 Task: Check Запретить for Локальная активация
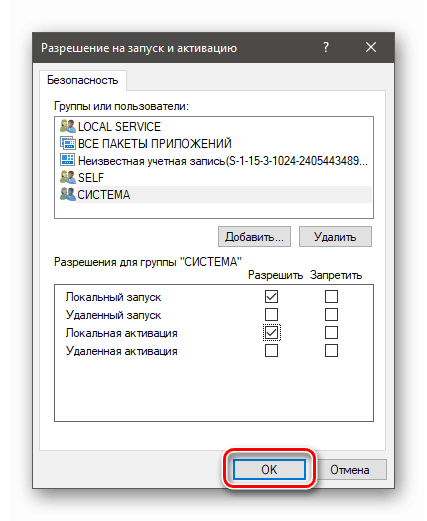point(331,332)
